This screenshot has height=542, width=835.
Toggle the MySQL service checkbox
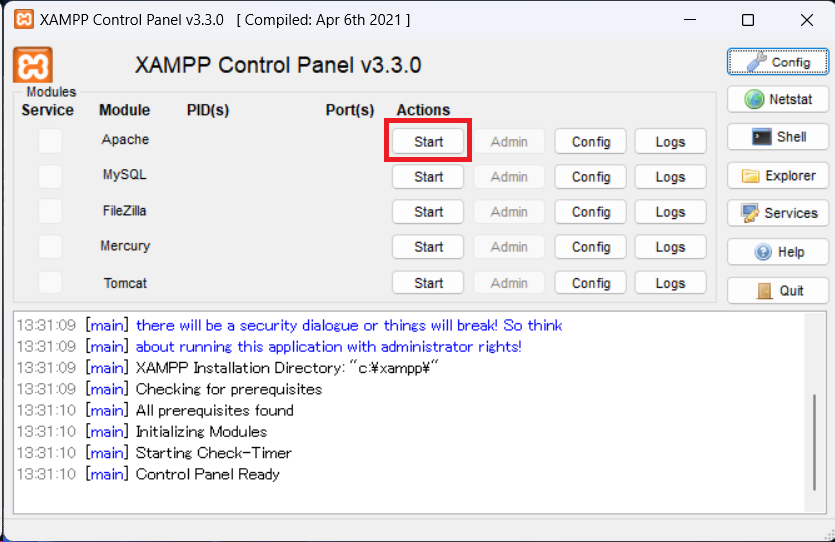click(x=49, y=176)
